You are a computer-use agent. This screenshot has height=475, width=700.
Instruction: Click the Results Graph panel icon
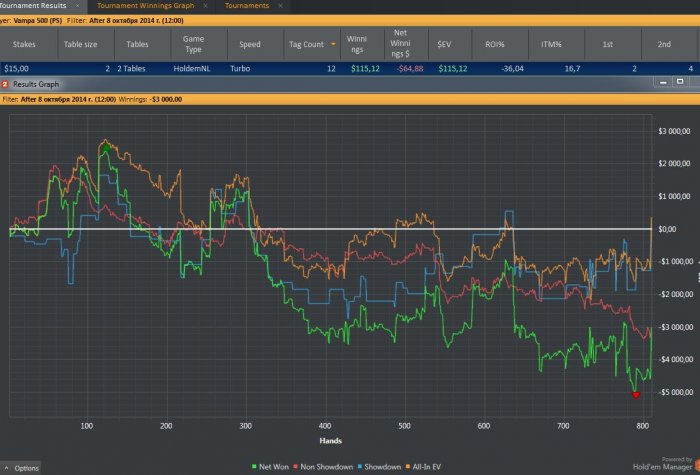tap(5, 85)
